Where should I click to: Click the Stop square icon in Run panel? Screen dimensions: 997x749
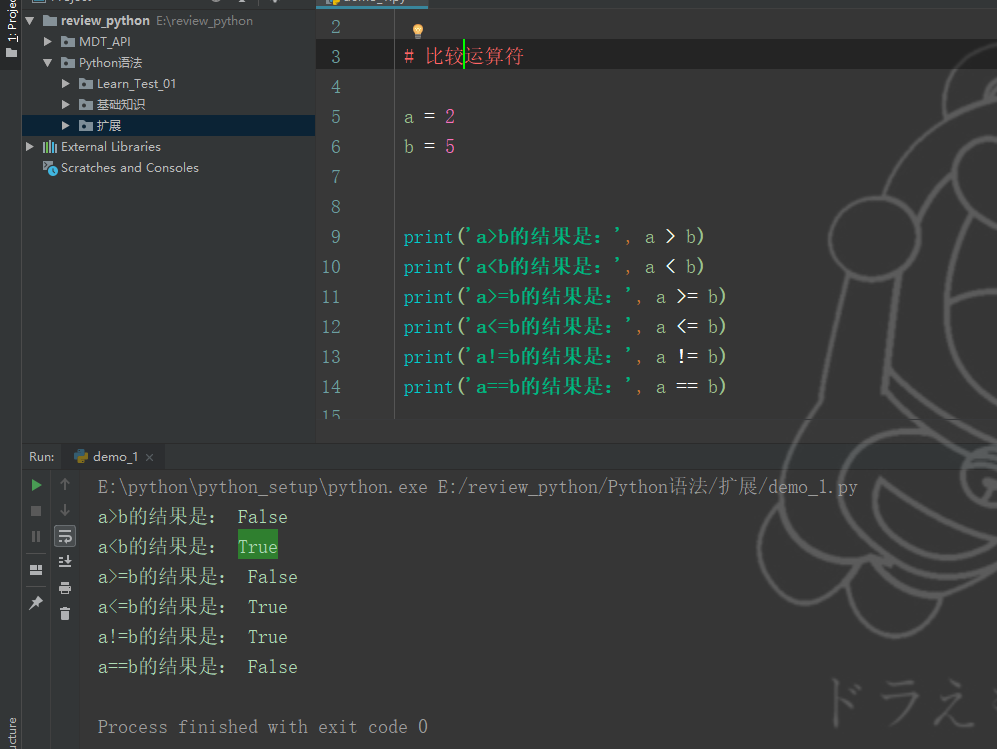coord(36,511)
